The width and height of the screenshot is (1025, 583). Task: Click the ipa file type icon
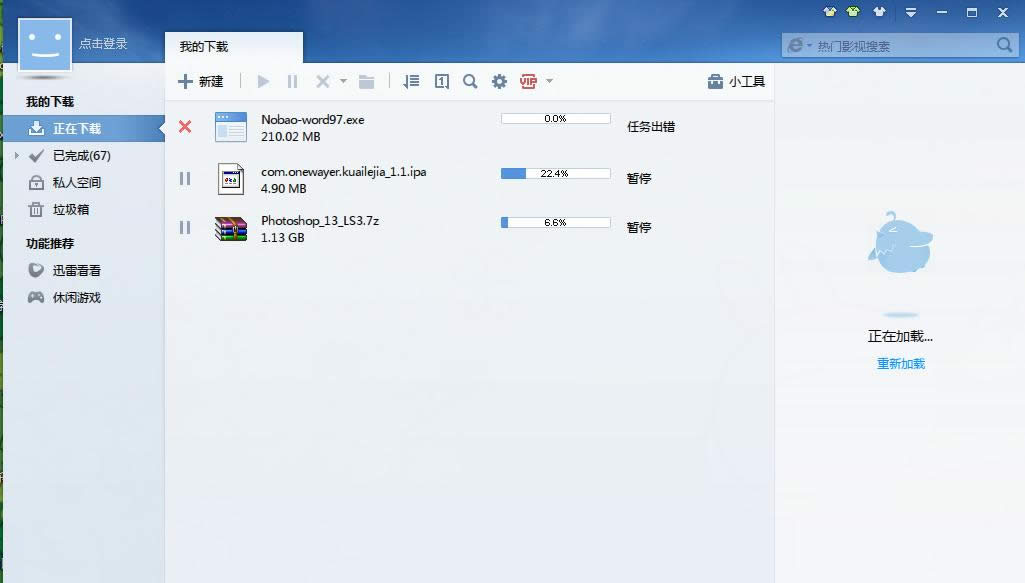click(x=231, y=178)
